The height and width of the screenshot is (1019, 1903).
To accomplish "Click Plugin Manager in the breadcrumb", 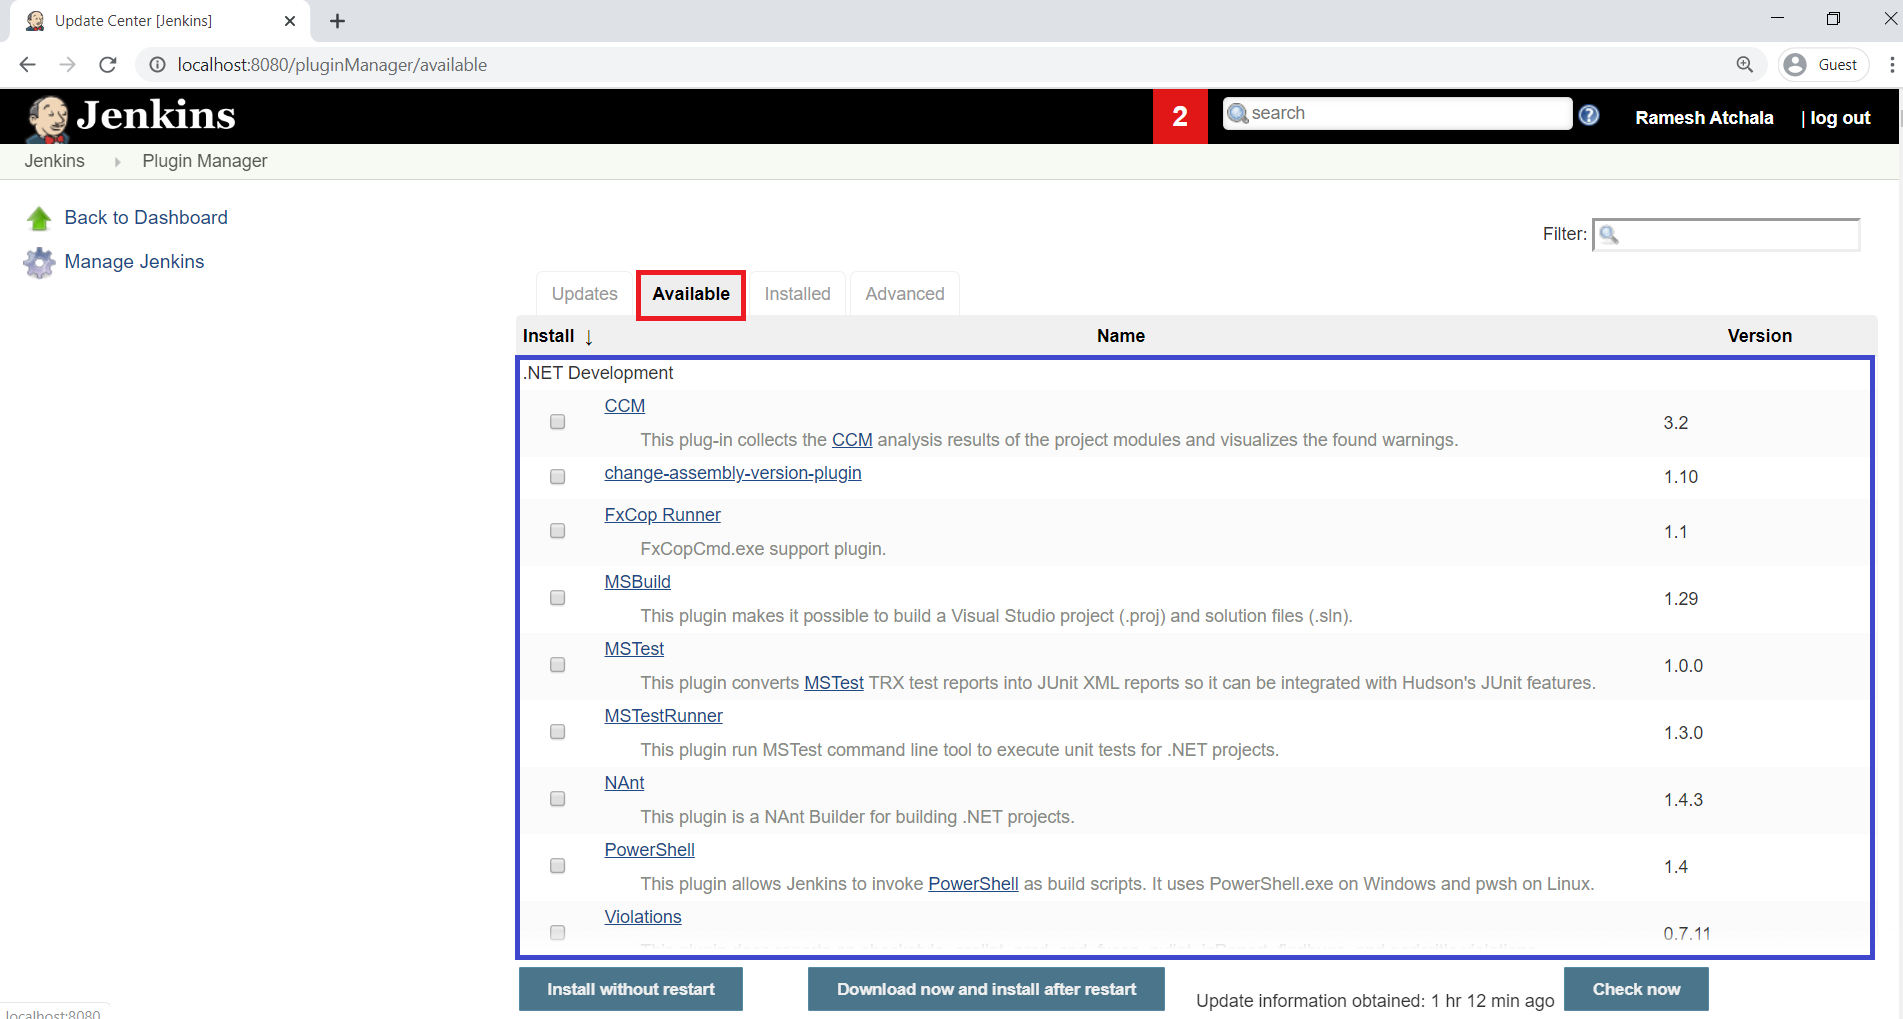I will (x=205, y=161).
